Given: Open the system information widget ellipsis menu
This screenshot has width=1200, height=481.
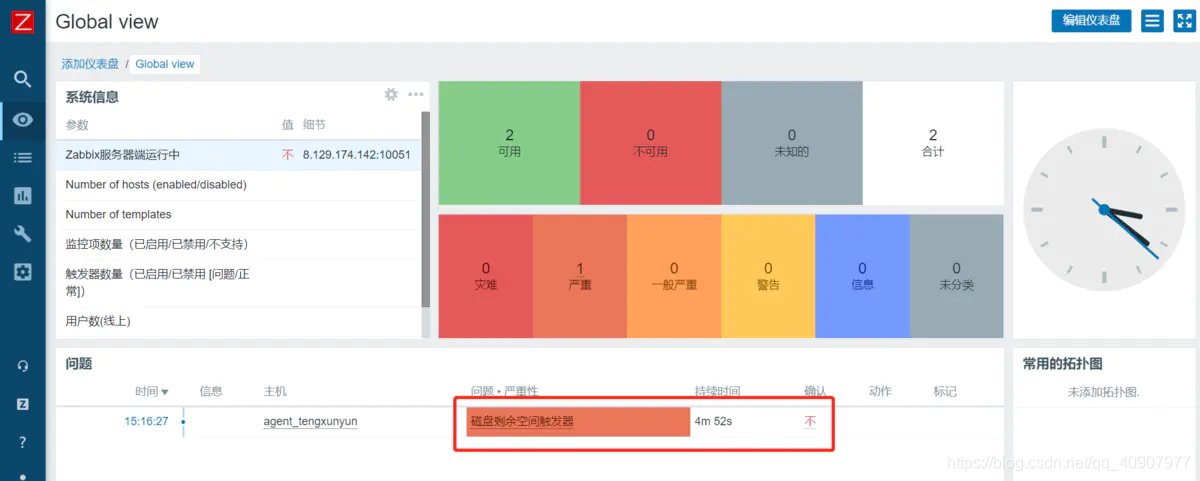Looking at the screenshot, I should (416, 95).
